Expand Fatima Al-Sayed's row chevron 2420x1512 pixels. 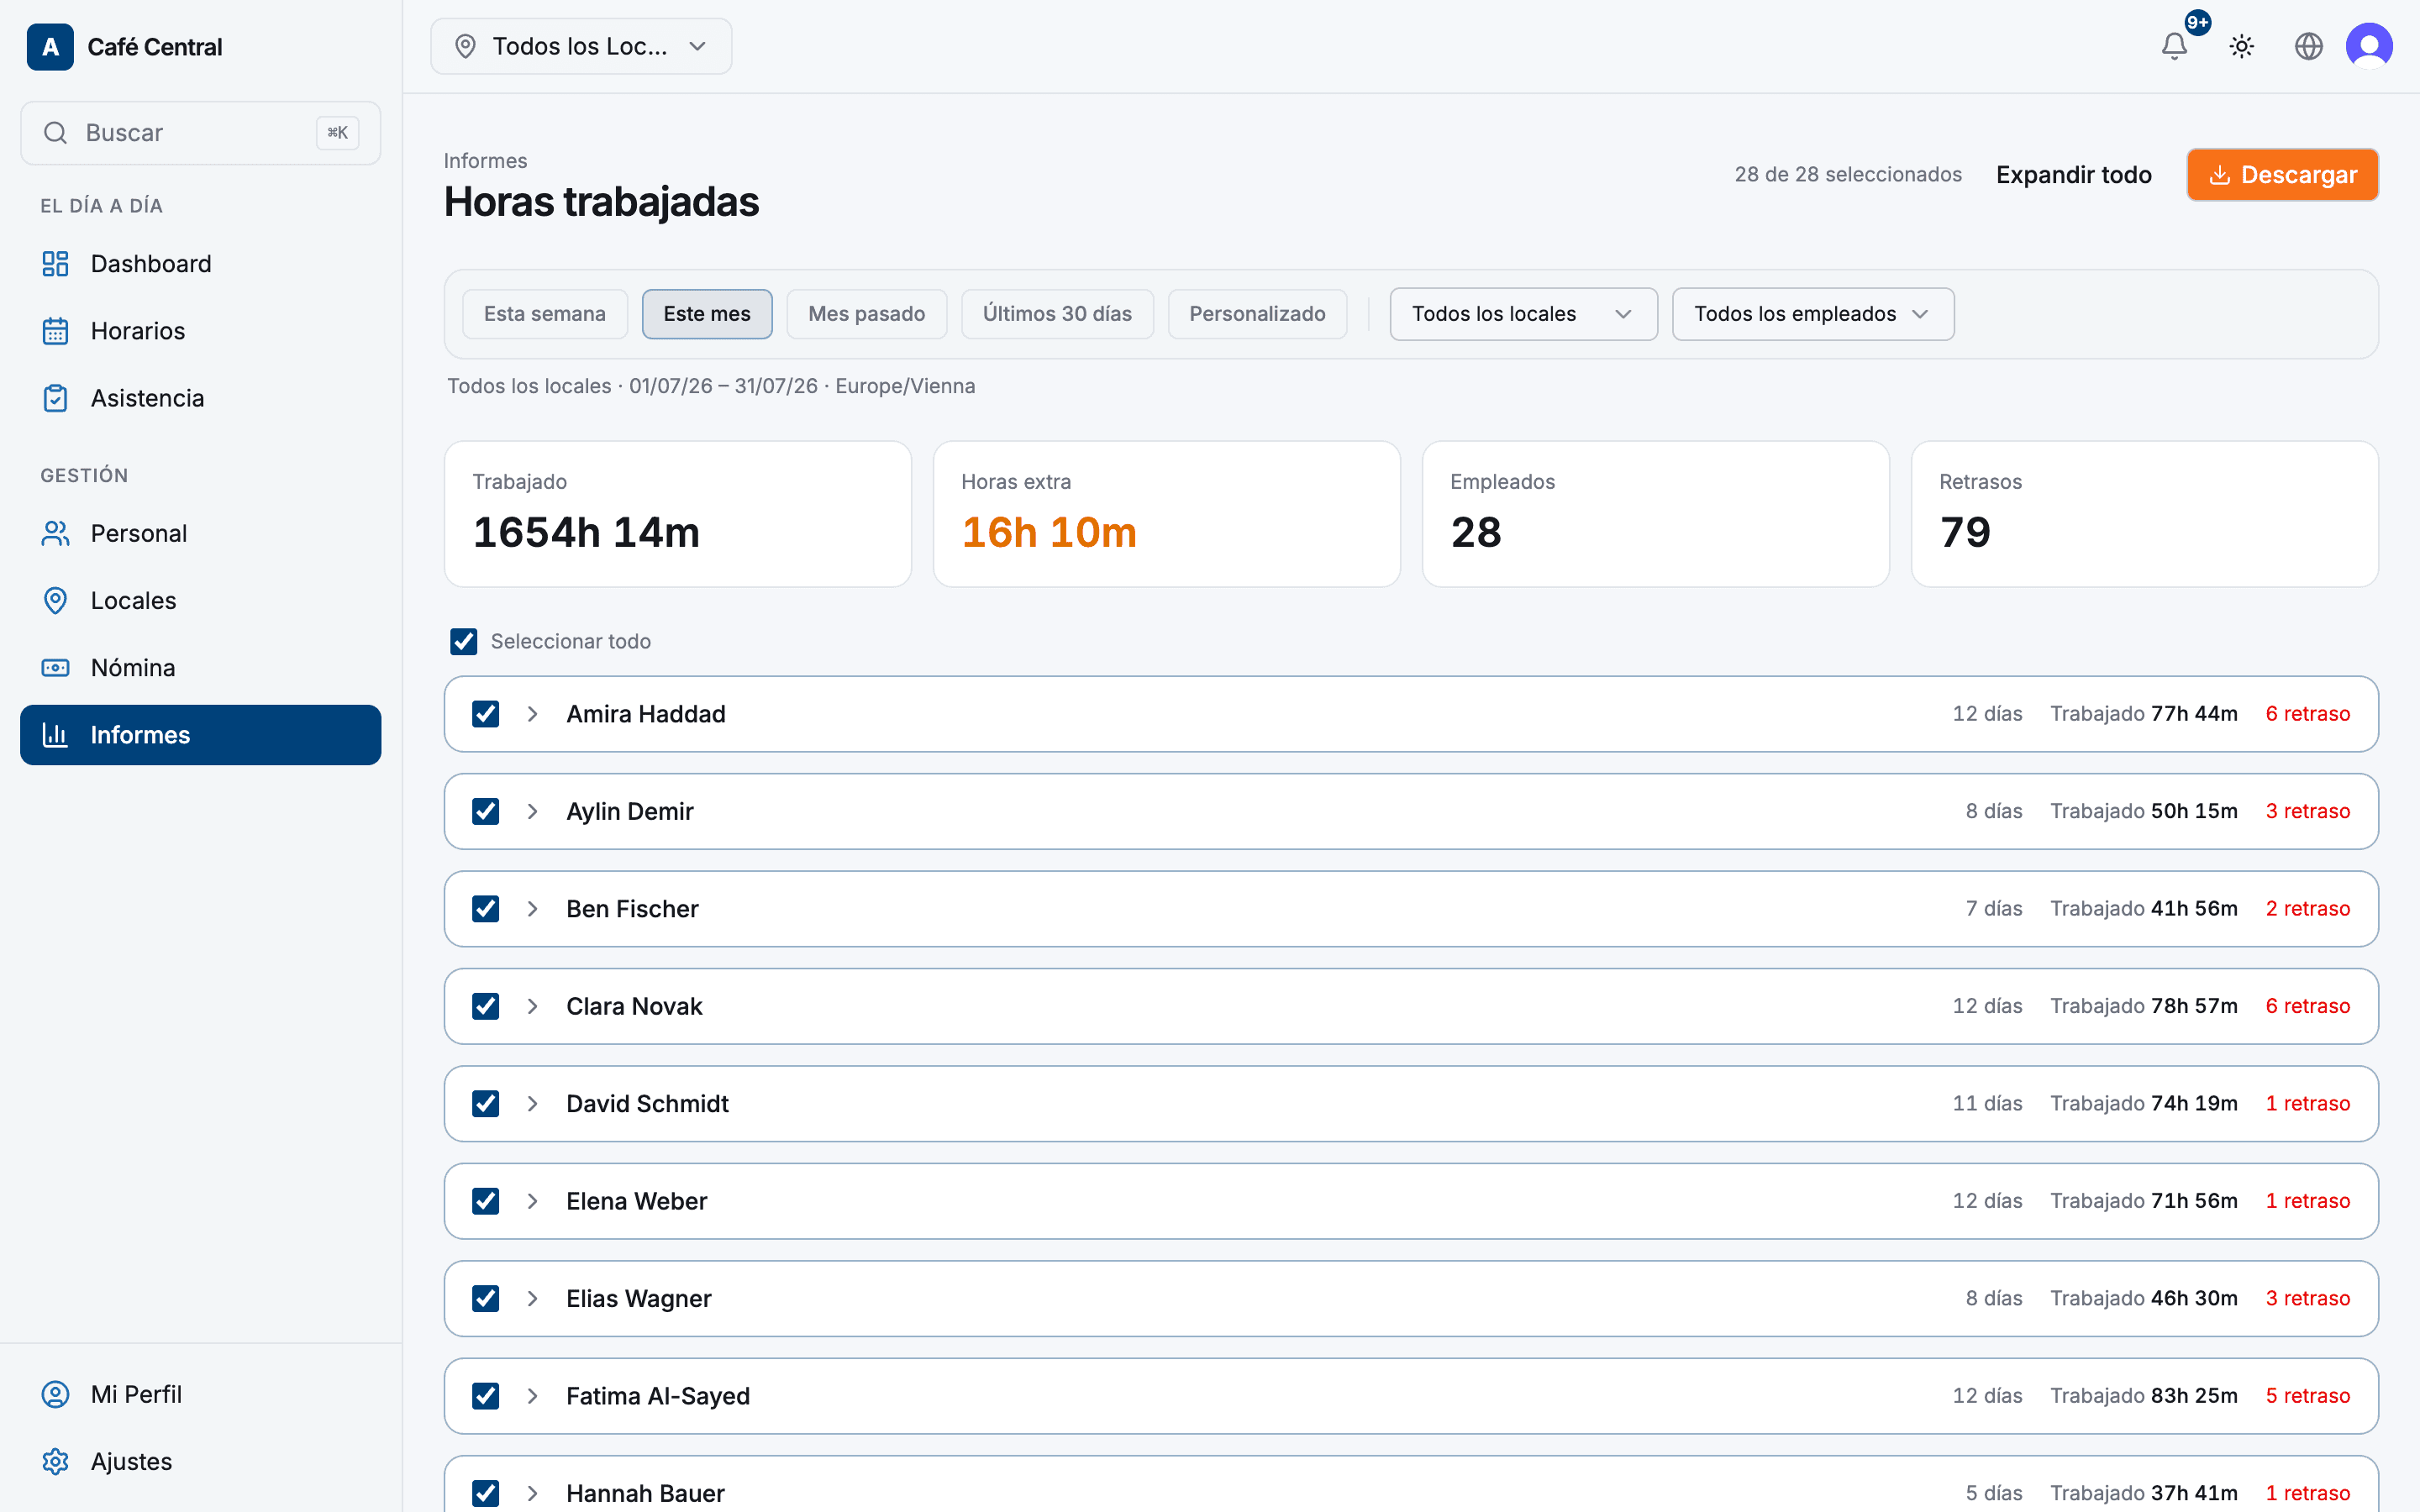pos(533,1396)
